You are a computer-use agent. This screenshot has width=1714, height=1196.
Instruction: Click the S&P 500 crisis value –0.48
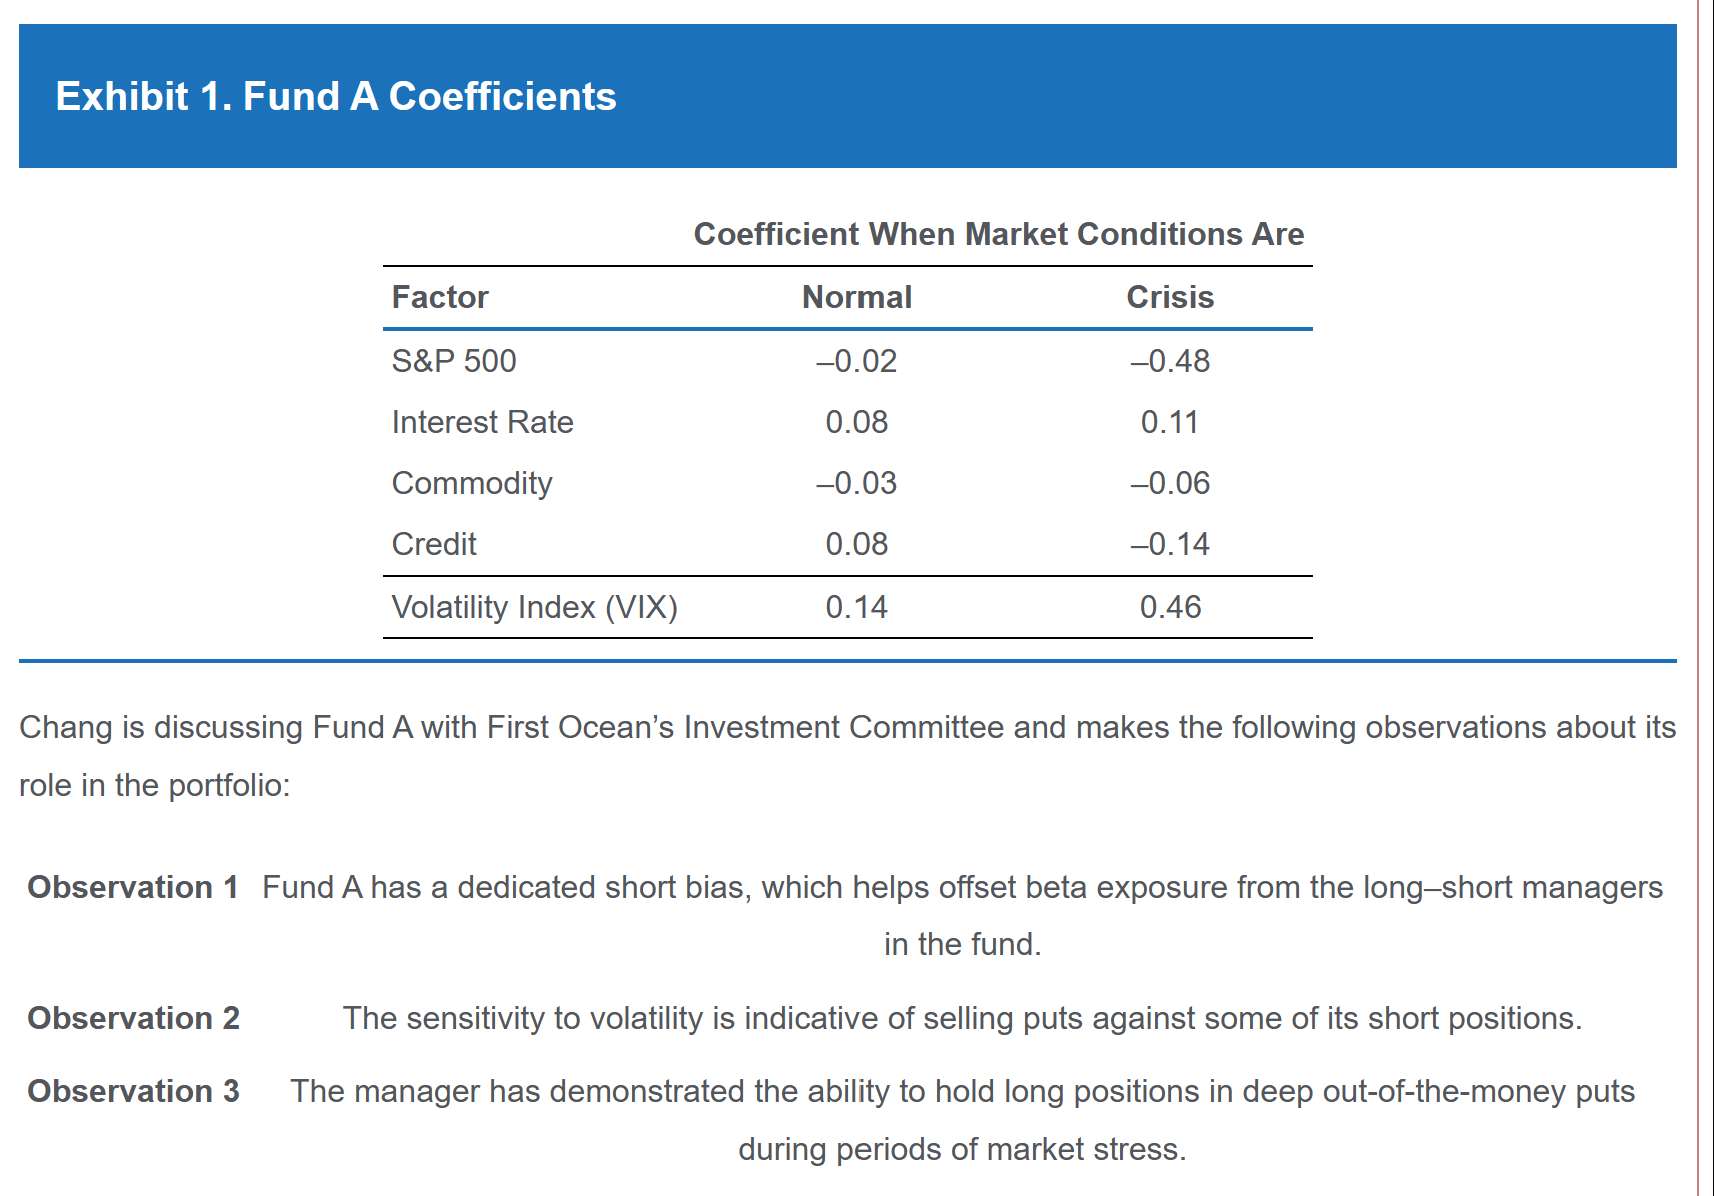1170,360
